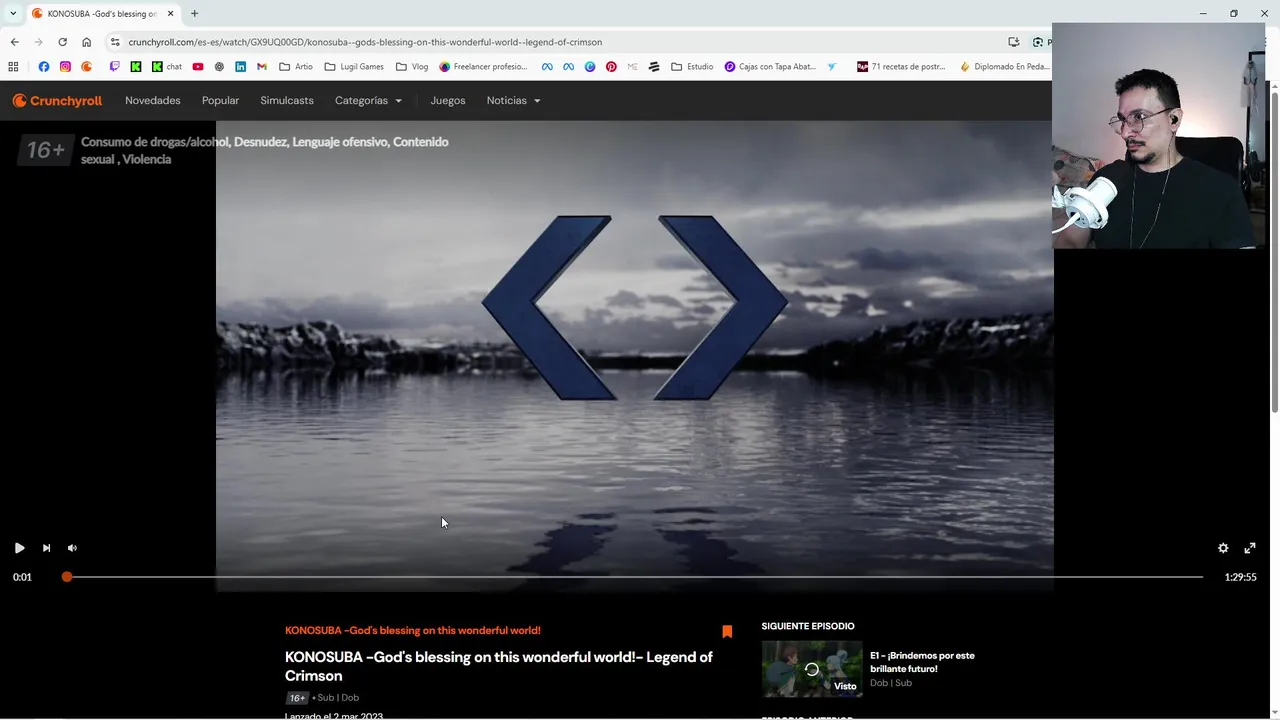Open the YouTube bookmark
Image resolution: width=1280 pixels, height=720 pixels.
(x=198, y=67)
